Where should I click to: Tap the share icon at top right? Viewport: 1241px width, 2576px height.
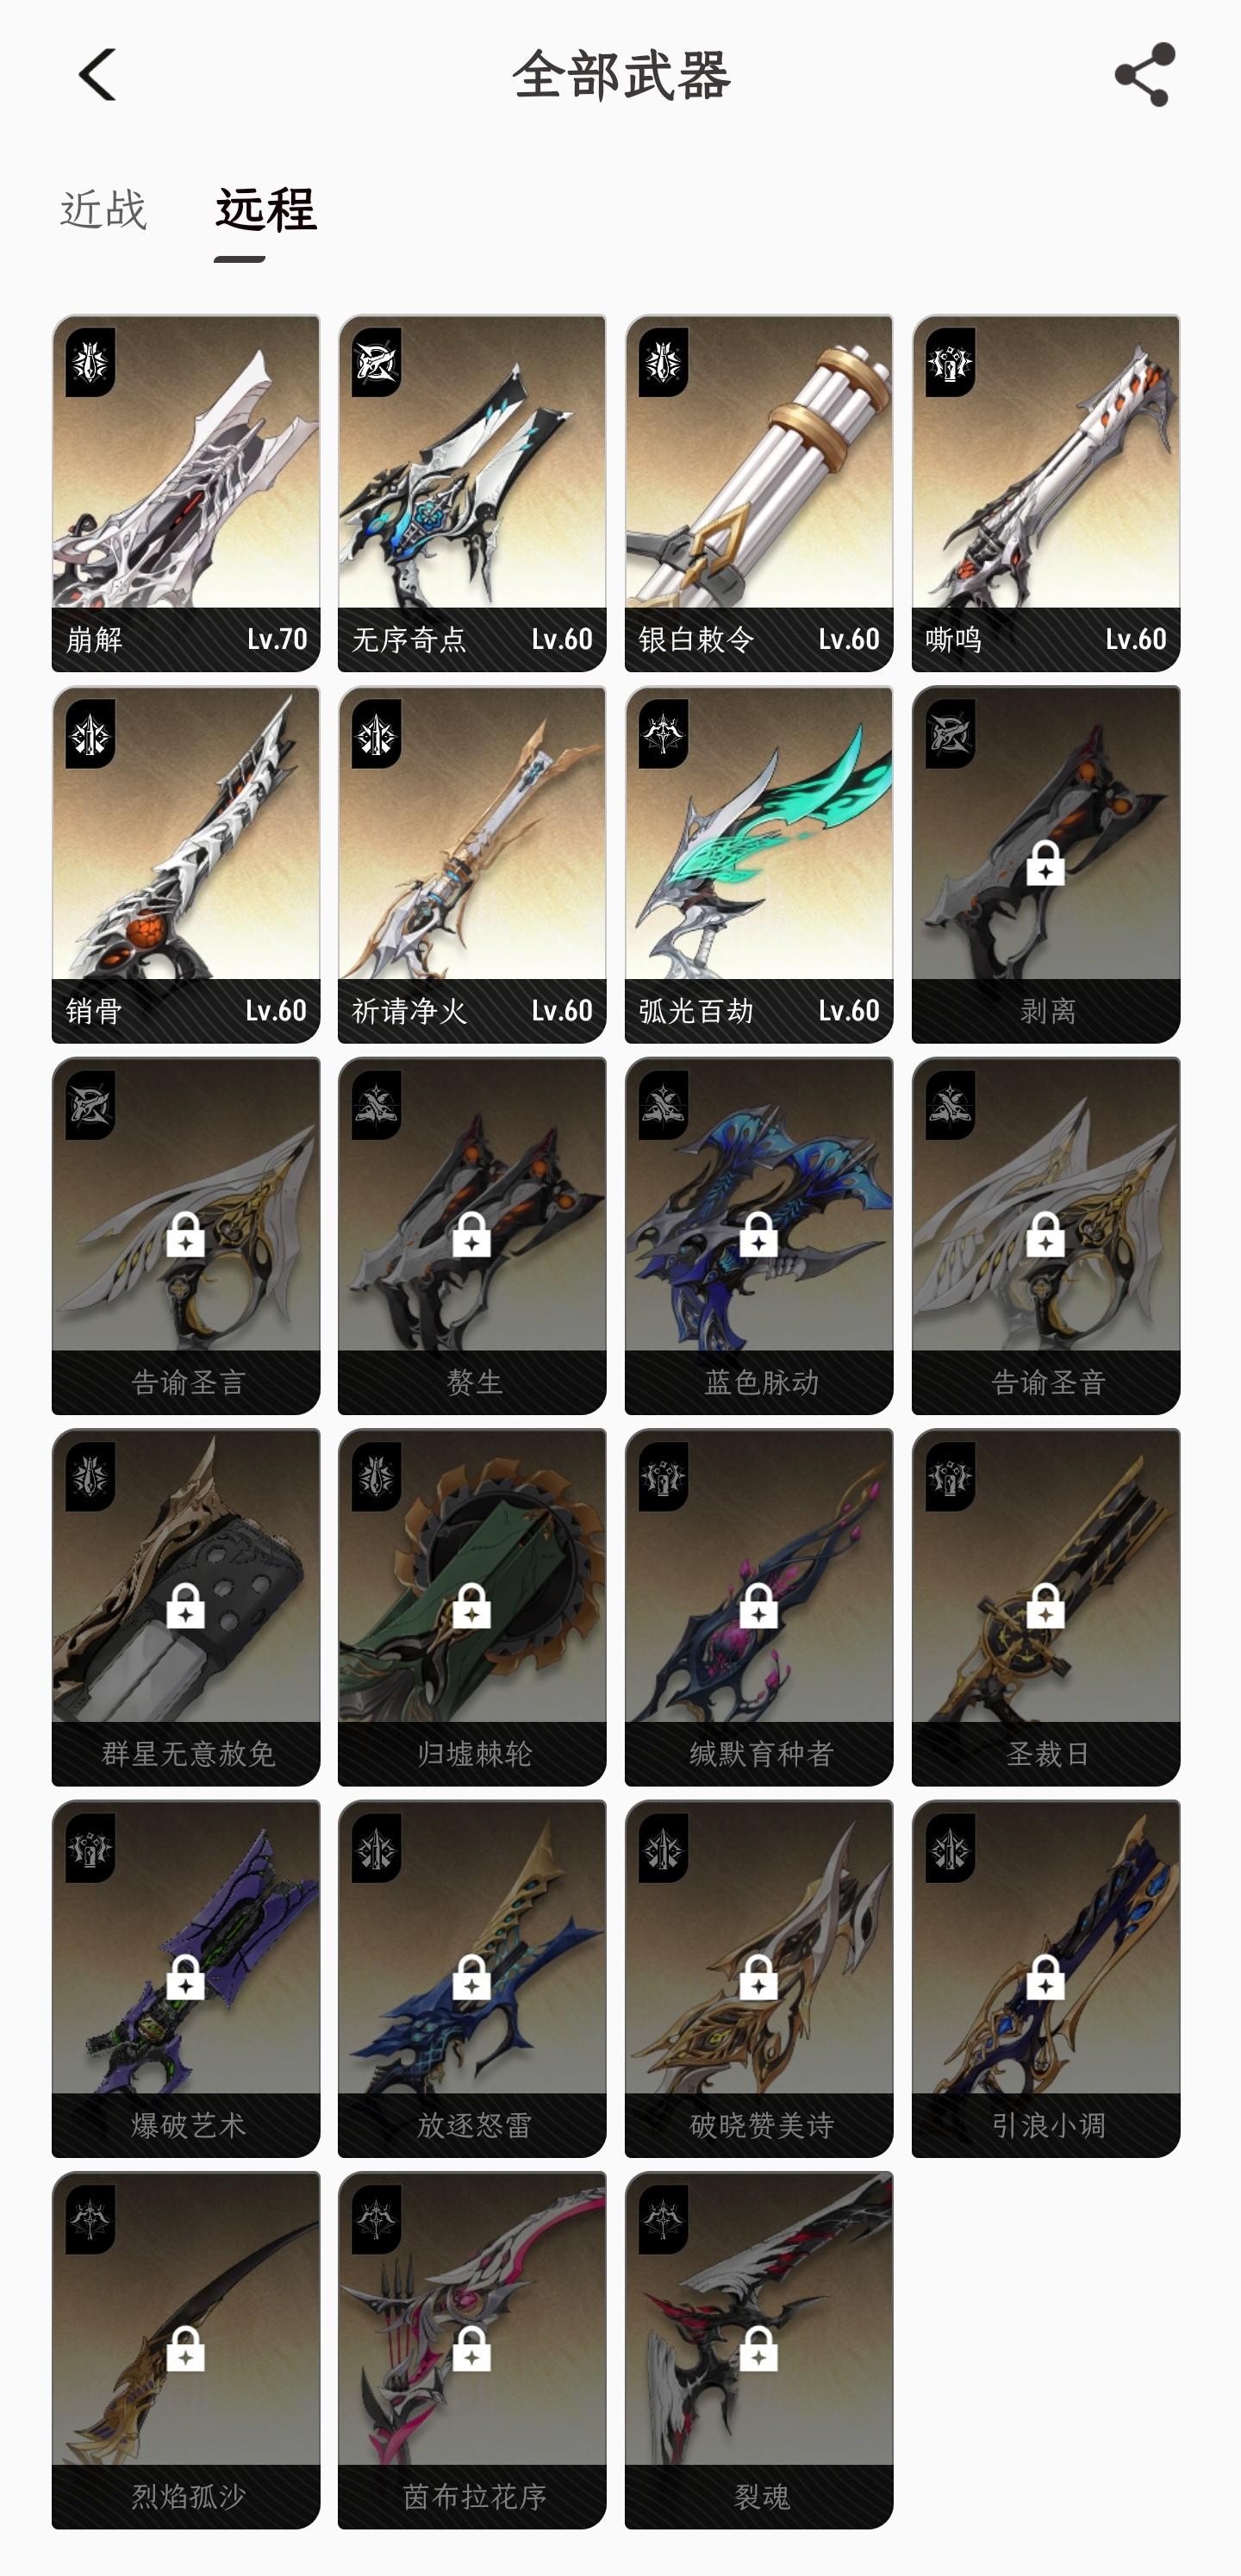pos(1144,75)
